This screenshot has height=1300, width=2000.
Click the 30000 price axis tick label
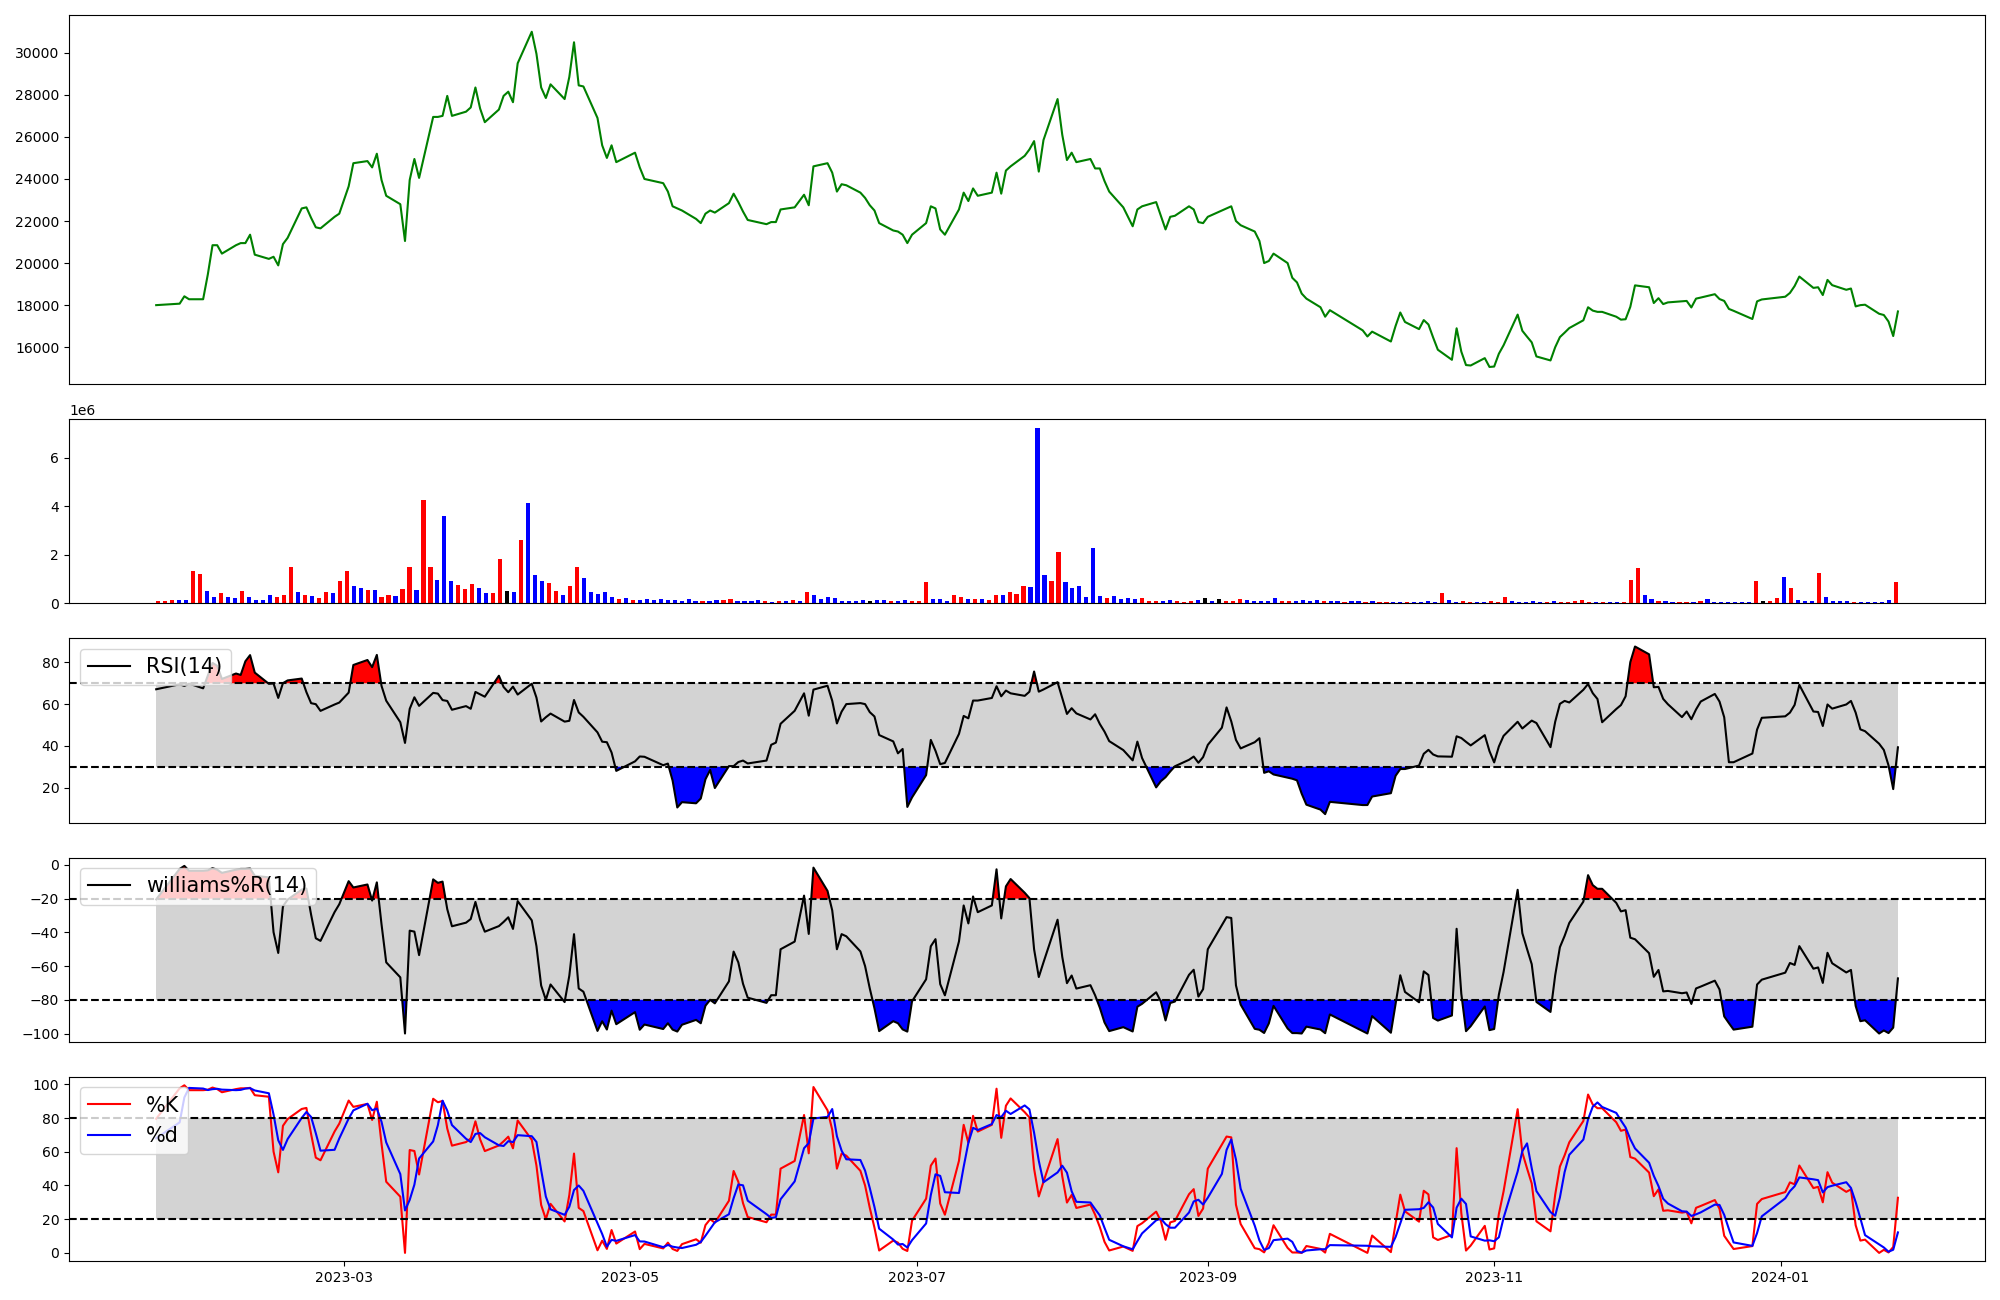(x=36, y=53)
